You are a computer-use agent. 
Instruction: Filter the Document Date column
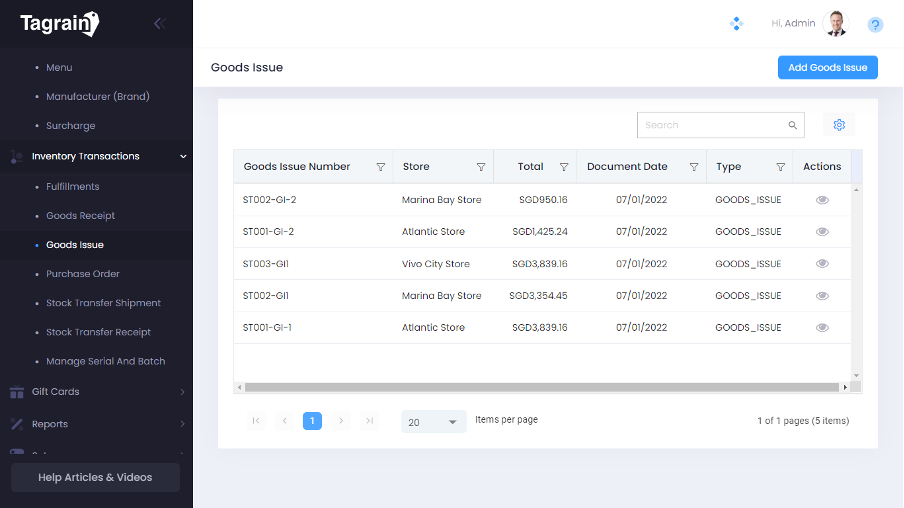[694, 167]
